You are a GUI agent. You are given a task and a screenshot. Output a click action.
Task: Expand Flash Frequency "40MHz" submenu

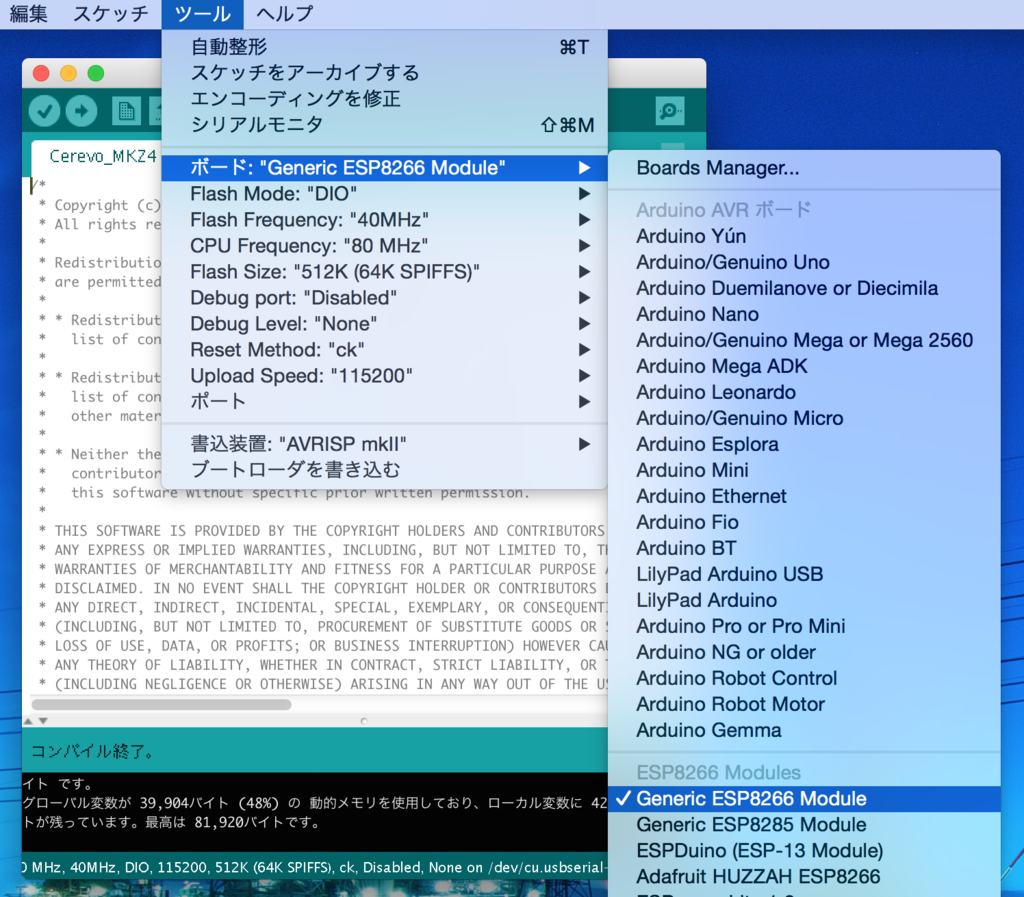385,220
